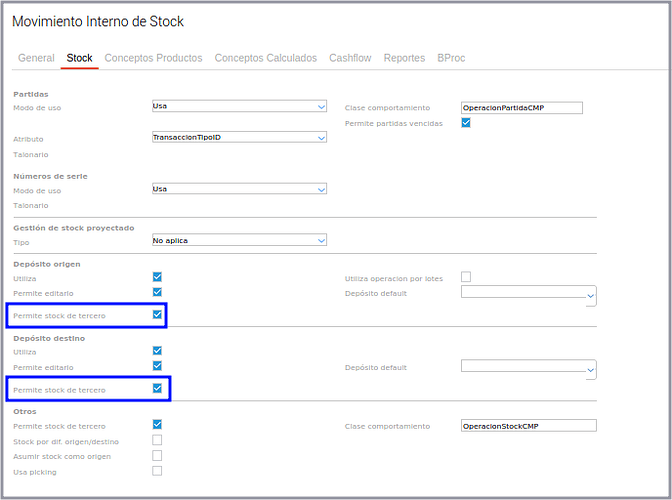Expand Partidas Modo de uso dropdown
The height and width of the screenshot is (500, 672).
tap(239, 106)
